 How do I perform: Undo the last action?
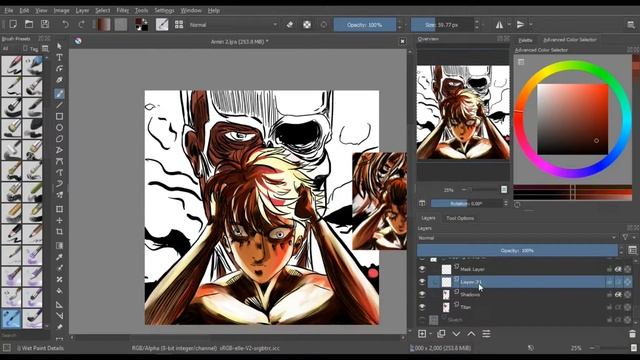pyautogui.click(x=65, y=24)
